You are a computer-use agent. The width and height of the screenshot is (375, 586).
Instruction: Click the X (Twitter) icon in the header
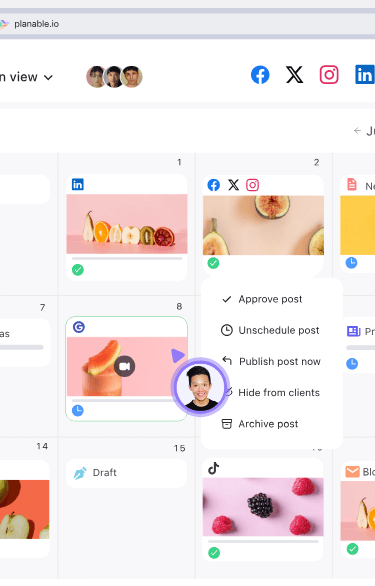pos(294,75)
